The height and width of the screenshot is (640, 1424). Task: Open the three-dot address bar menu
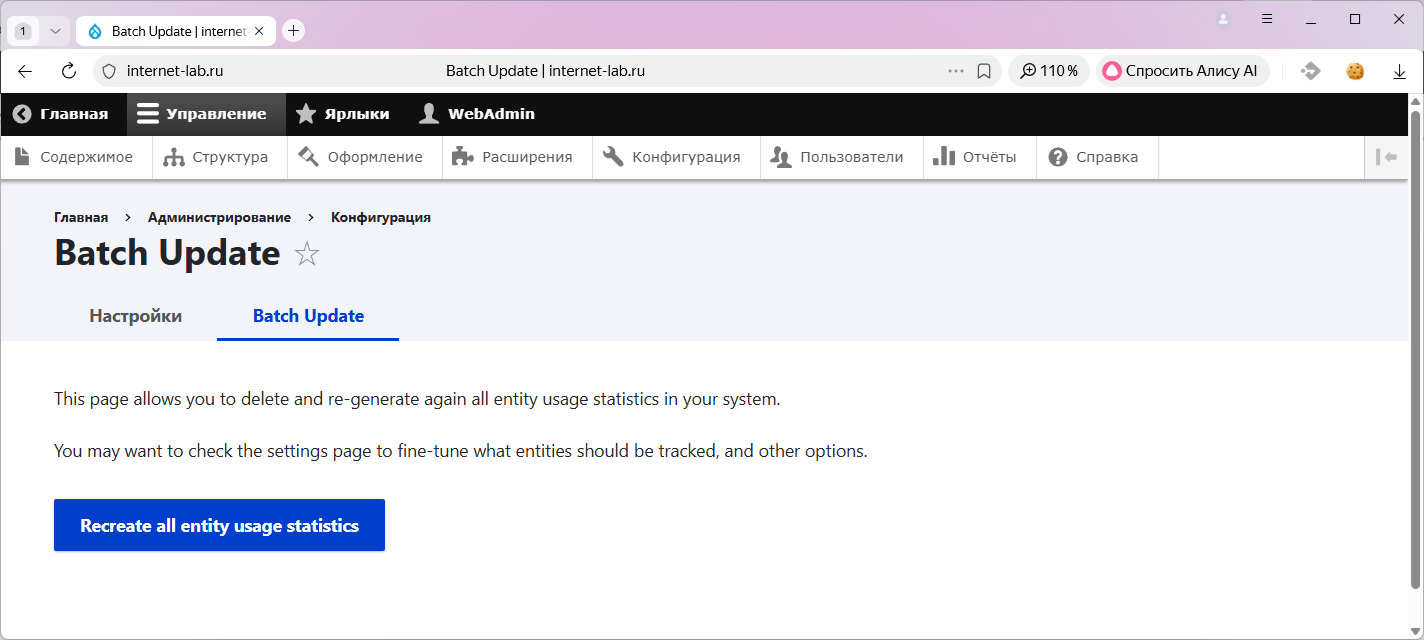pos(955,71)
